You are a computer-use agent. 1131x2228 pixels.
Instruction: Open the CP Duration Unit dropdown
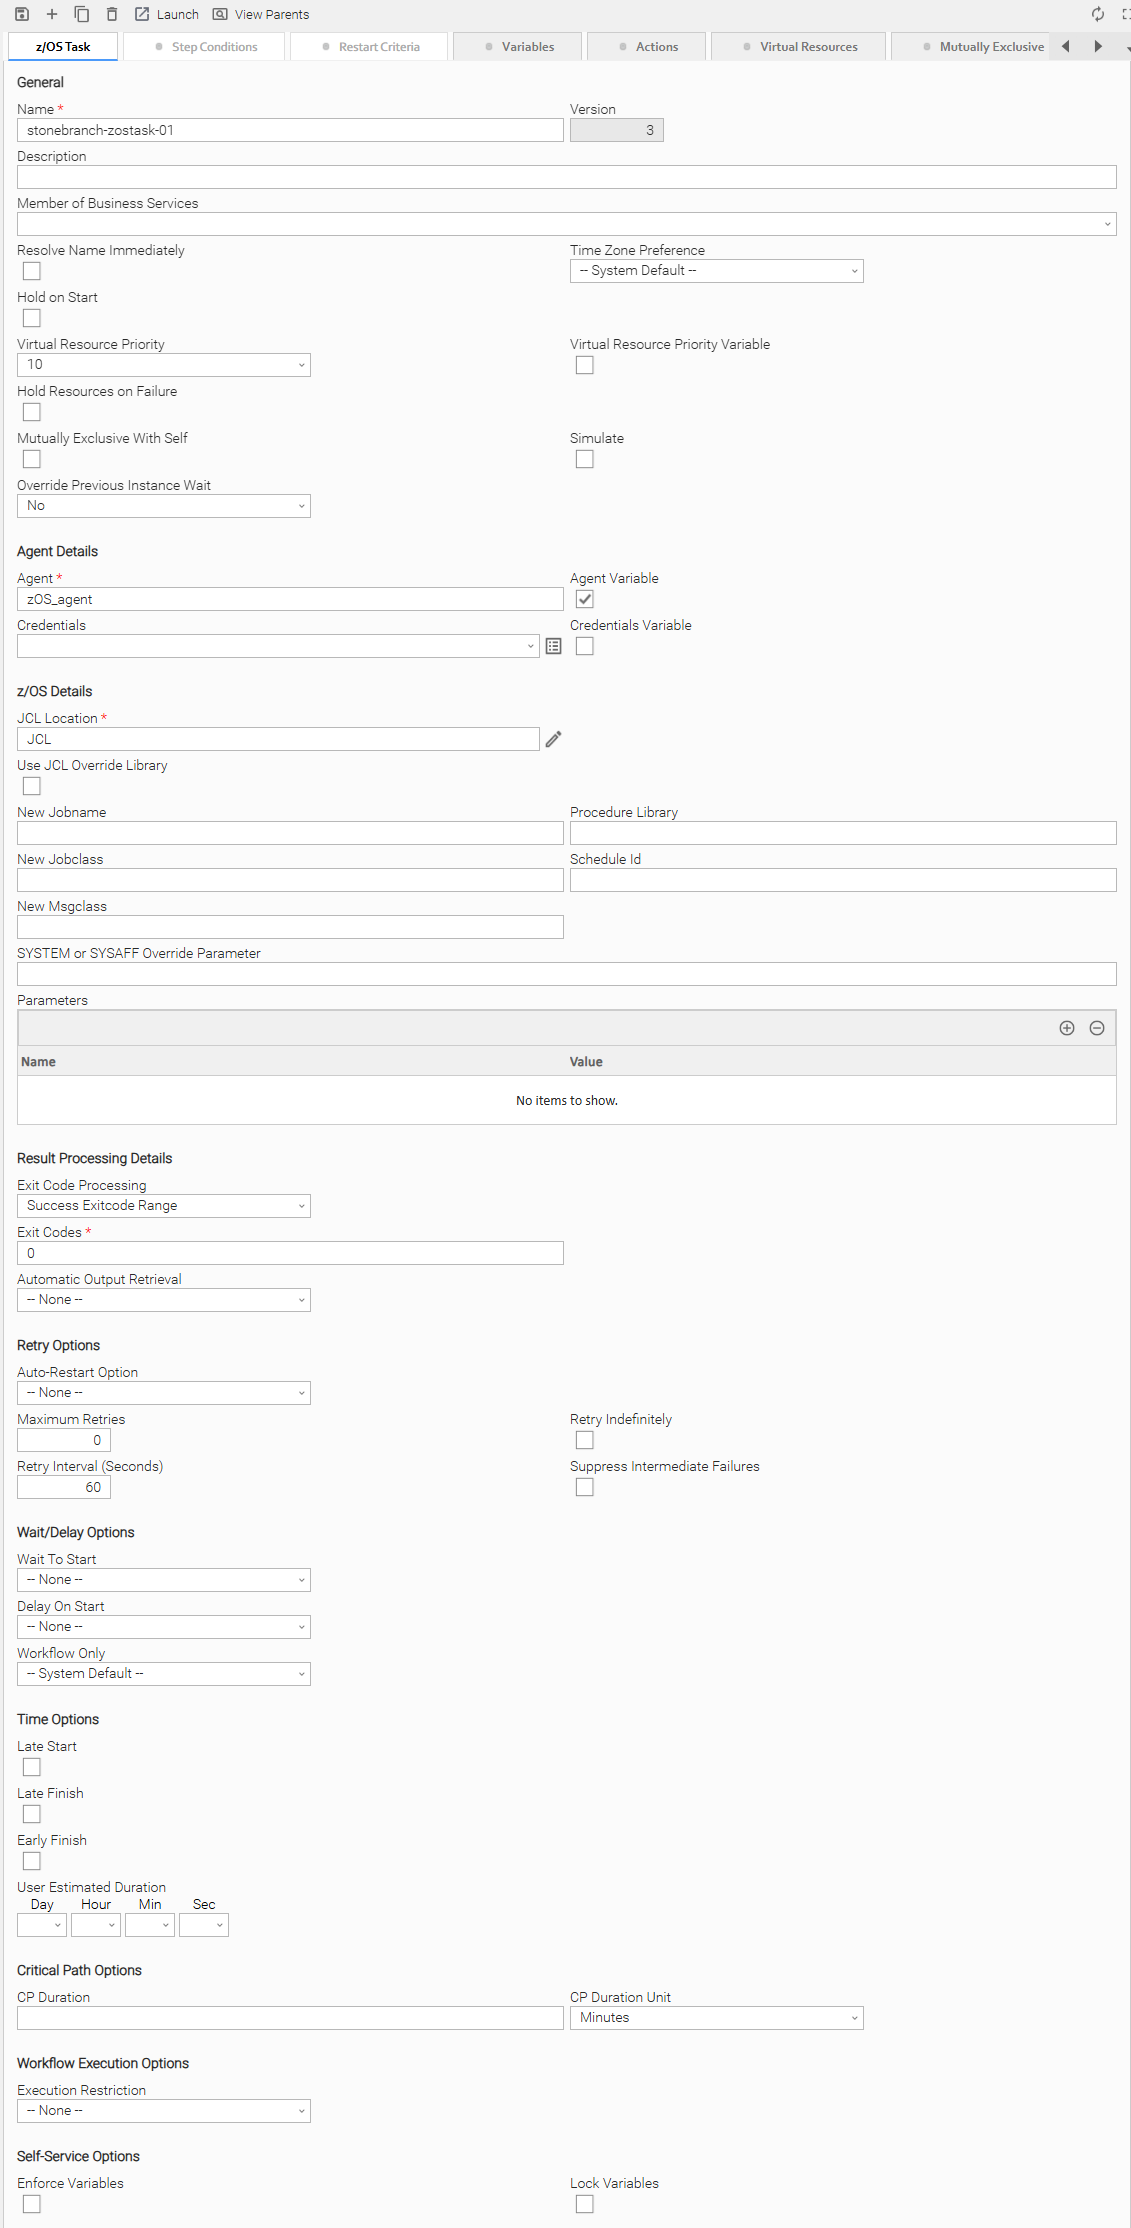(x=716, y=2018)
